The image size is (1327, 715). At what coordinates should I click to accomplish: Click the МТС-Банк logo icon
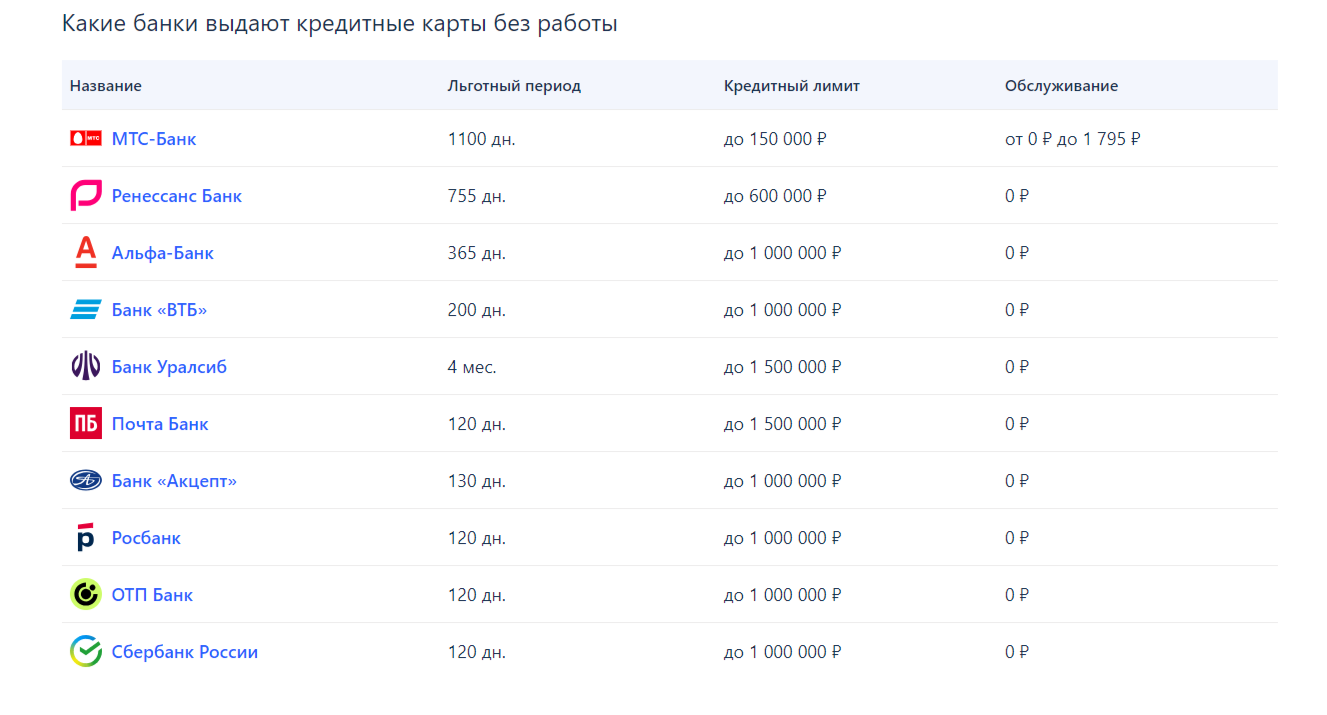86,139
